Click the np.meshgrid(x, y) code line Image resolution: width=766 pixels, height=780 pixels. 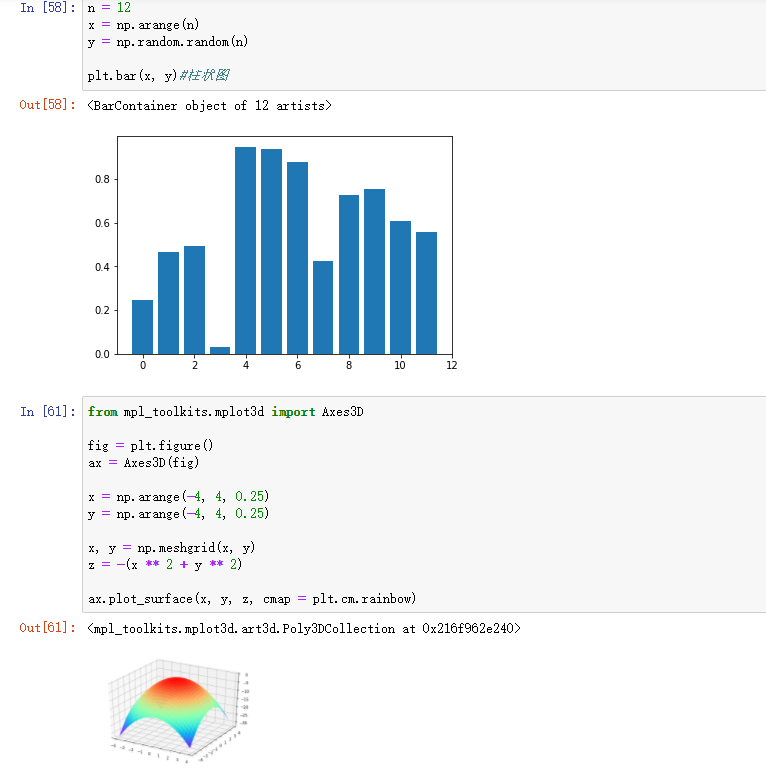(171, 548)
